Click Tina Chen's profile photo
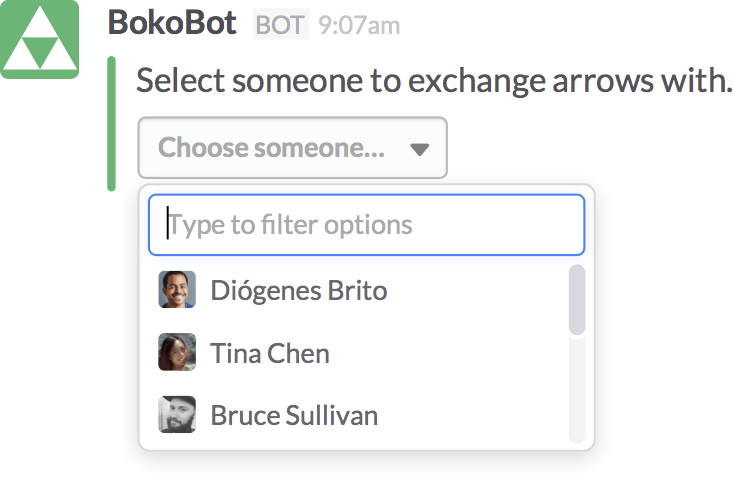733x479 pixels. 177,352
